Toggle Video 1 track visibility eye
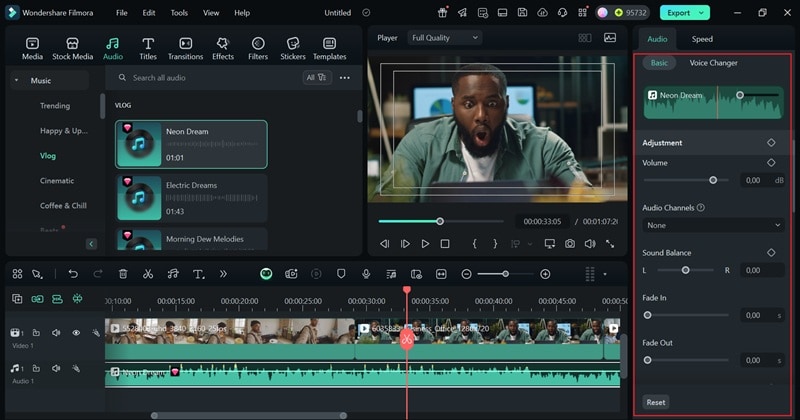 [76, 333]
